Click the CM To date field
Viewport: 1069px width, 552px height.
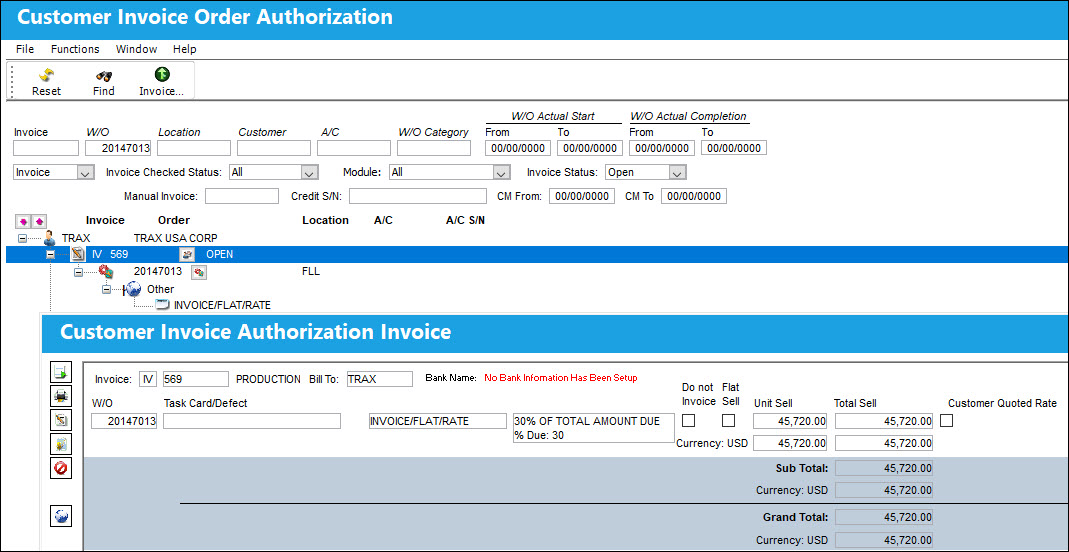click(x=694, y=196)
